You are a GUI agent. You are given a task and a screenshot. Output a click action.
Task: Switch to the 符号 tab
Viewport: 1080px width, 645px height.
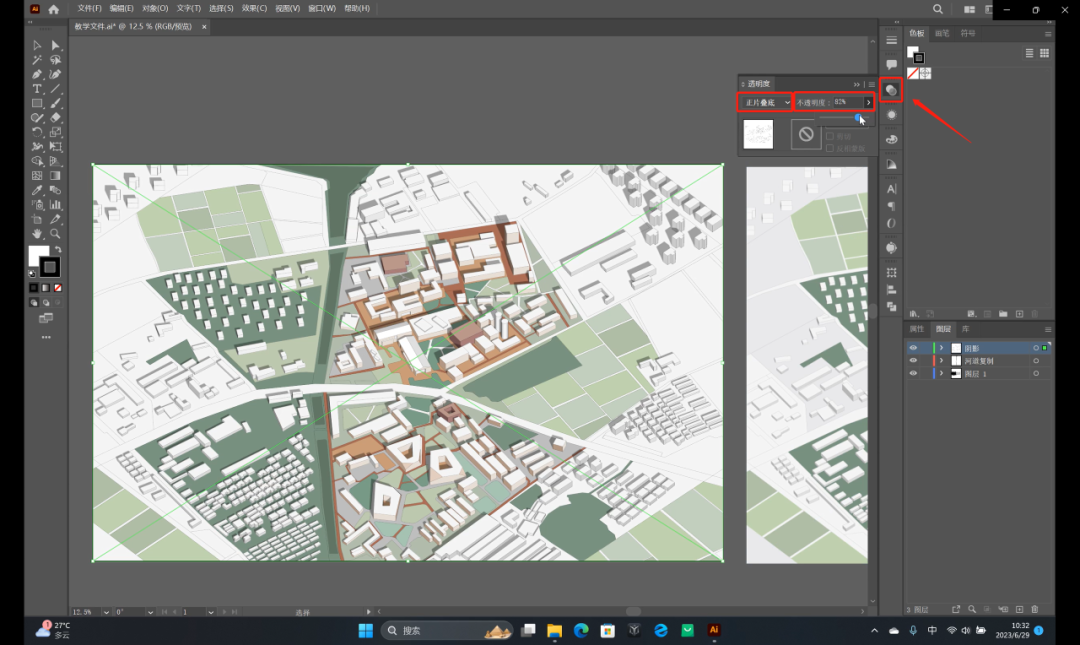[x=968, y=33]
